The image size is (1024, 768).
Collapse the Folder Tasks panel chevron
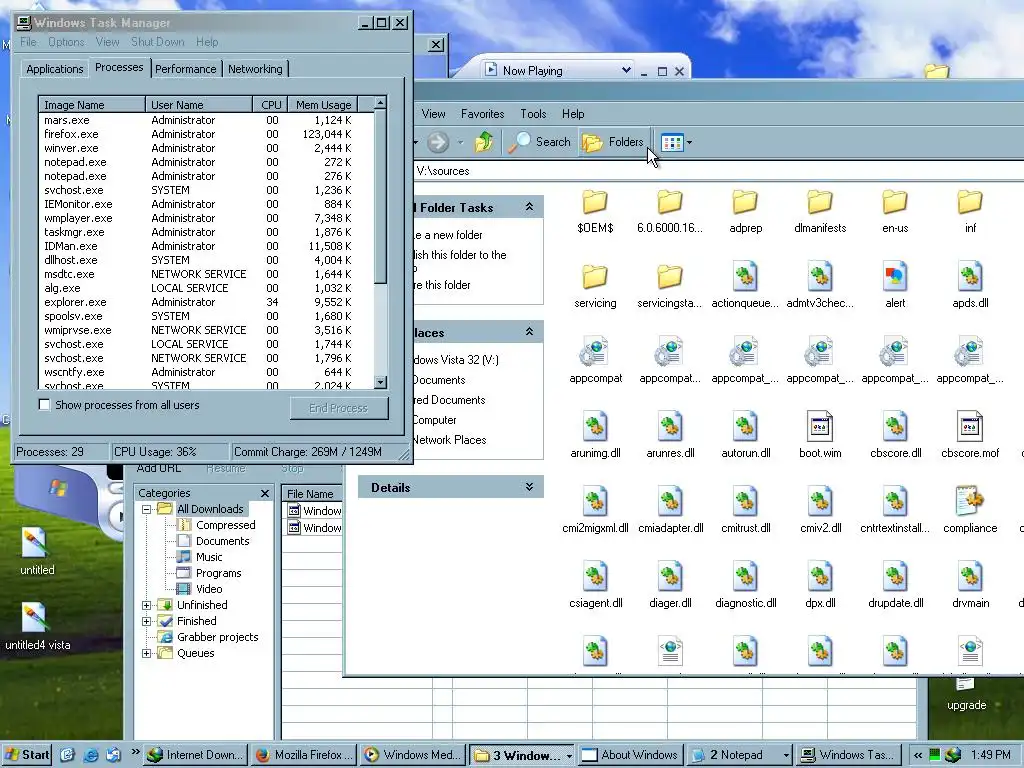click(530, 207)
